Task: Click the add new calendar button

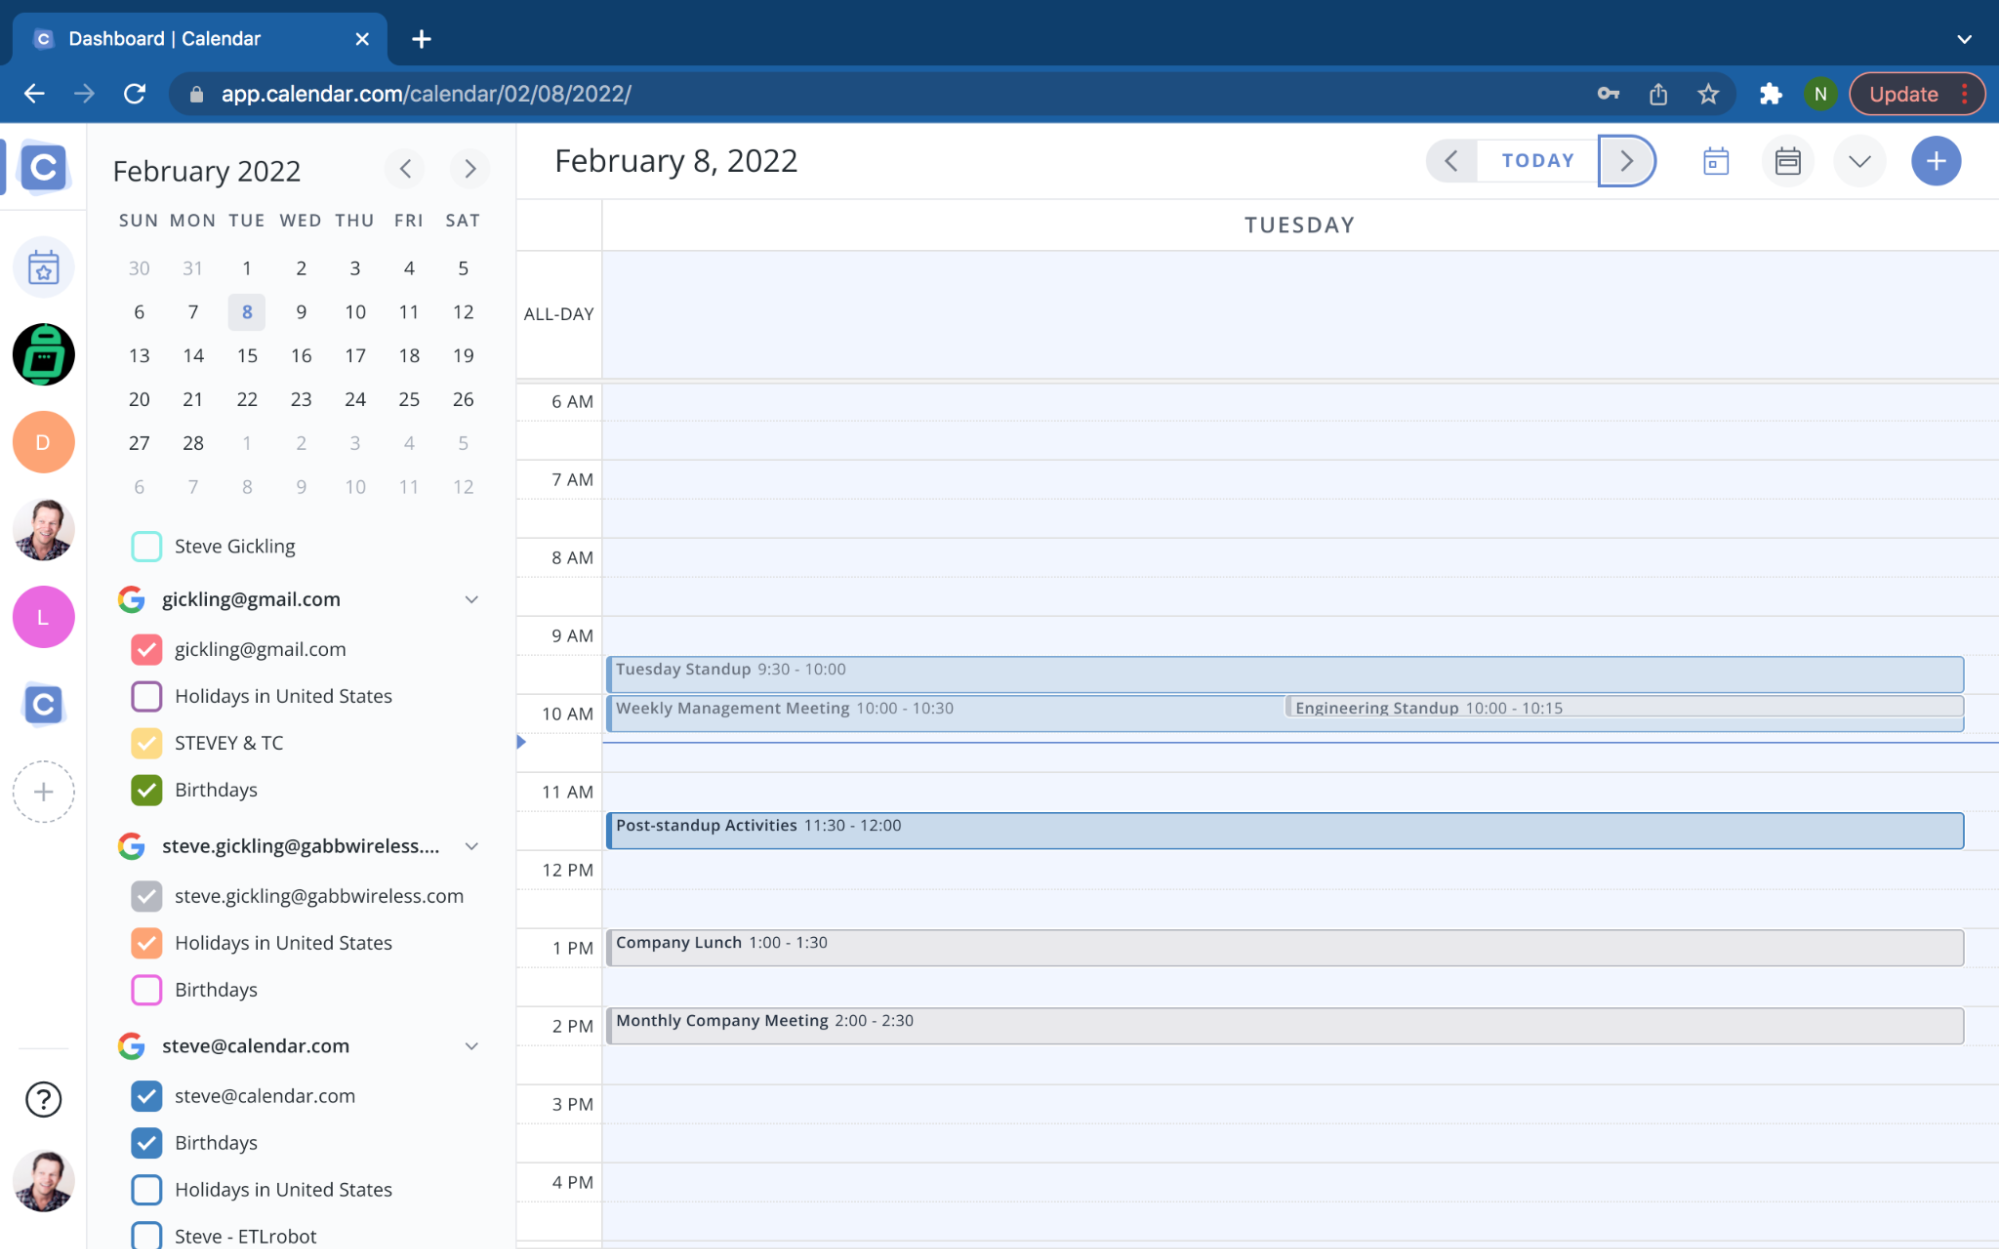Action: pyautogui.click(x=43, y=792)
